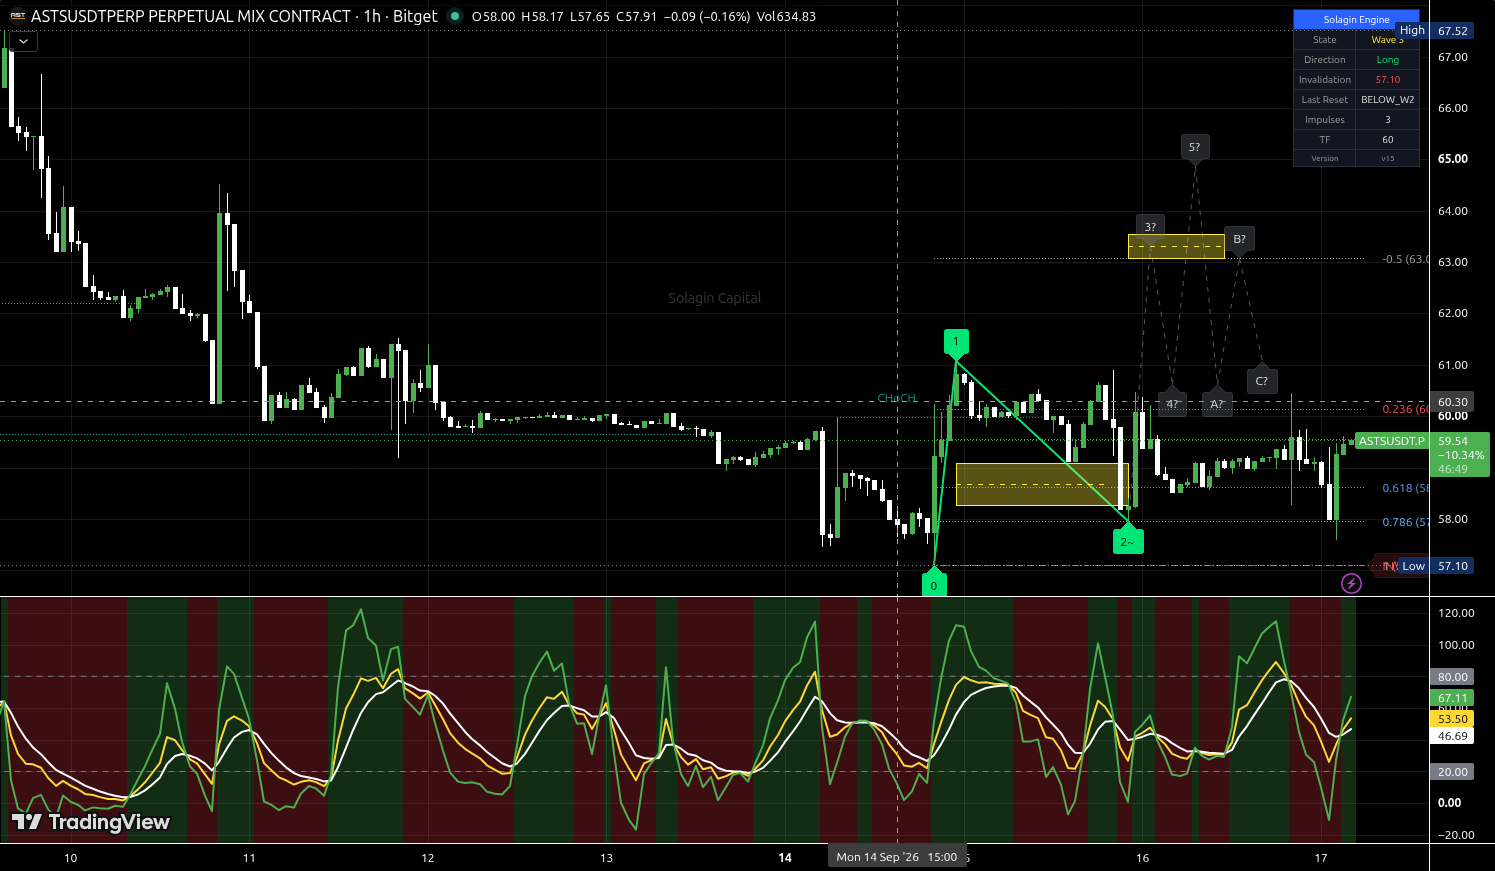Click the High 67.52 price label
Viewport: 1495px width, 871px height.
click(x=1433, y=31)
